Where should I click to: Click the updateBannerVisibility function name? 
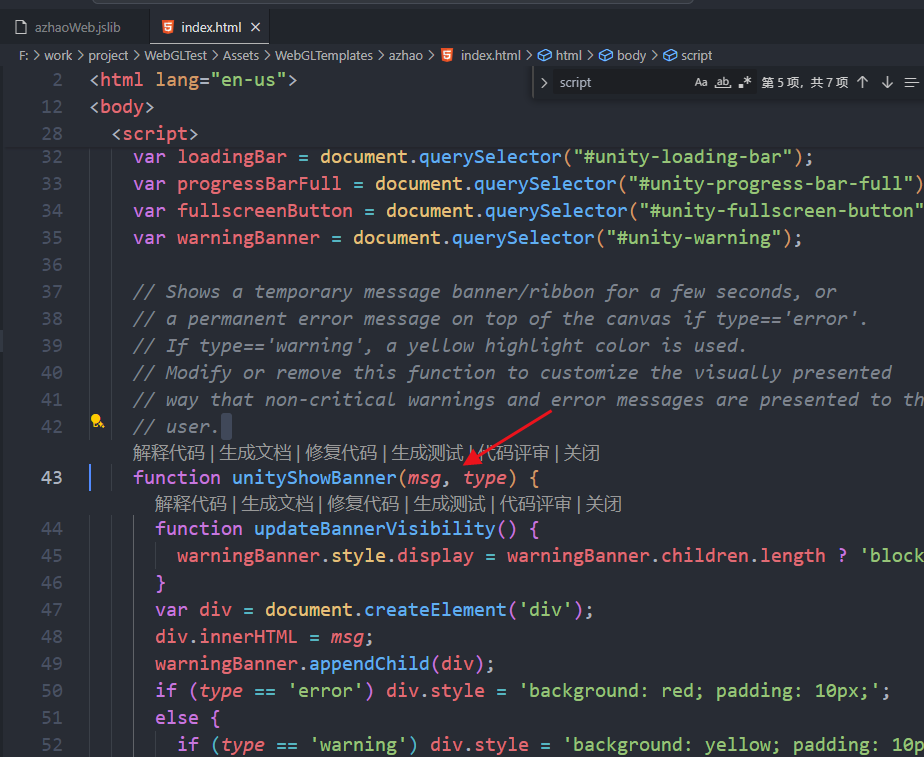coord(375,528)
